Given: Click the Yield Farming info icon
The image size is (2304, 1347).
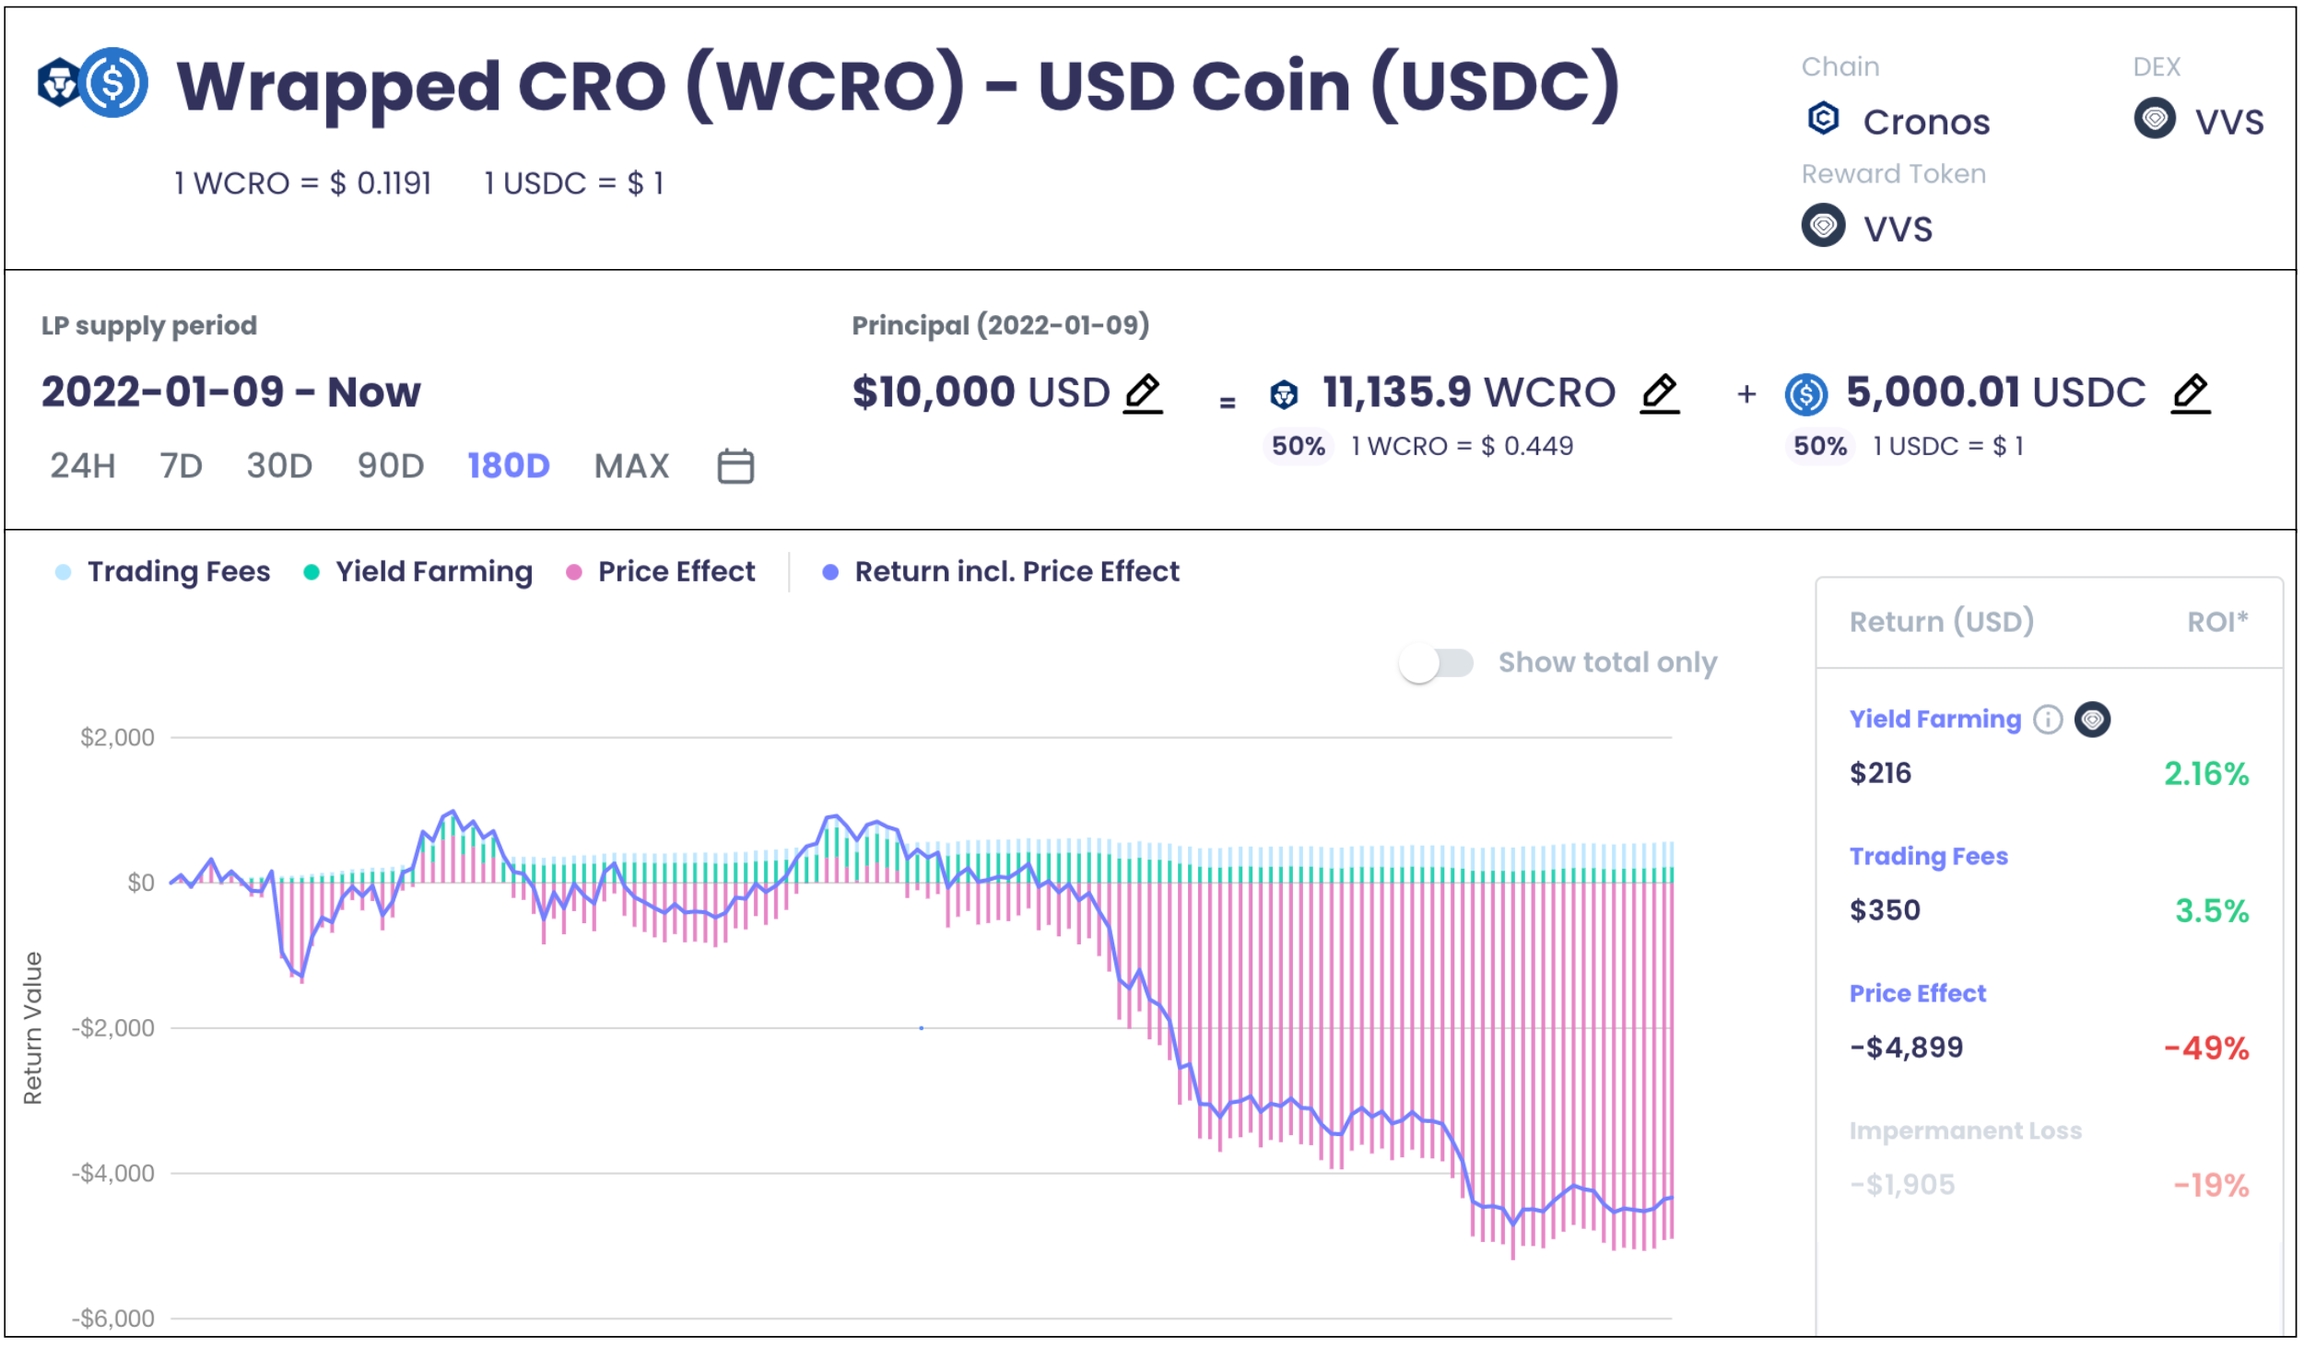Looking at the screenshot, I should [2047, 719].
